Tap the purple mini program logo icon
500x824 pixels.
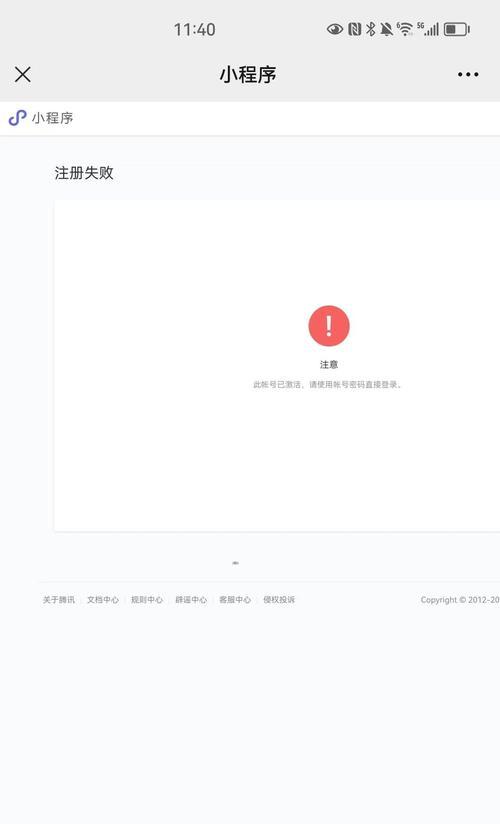click(x=17, y=118)
